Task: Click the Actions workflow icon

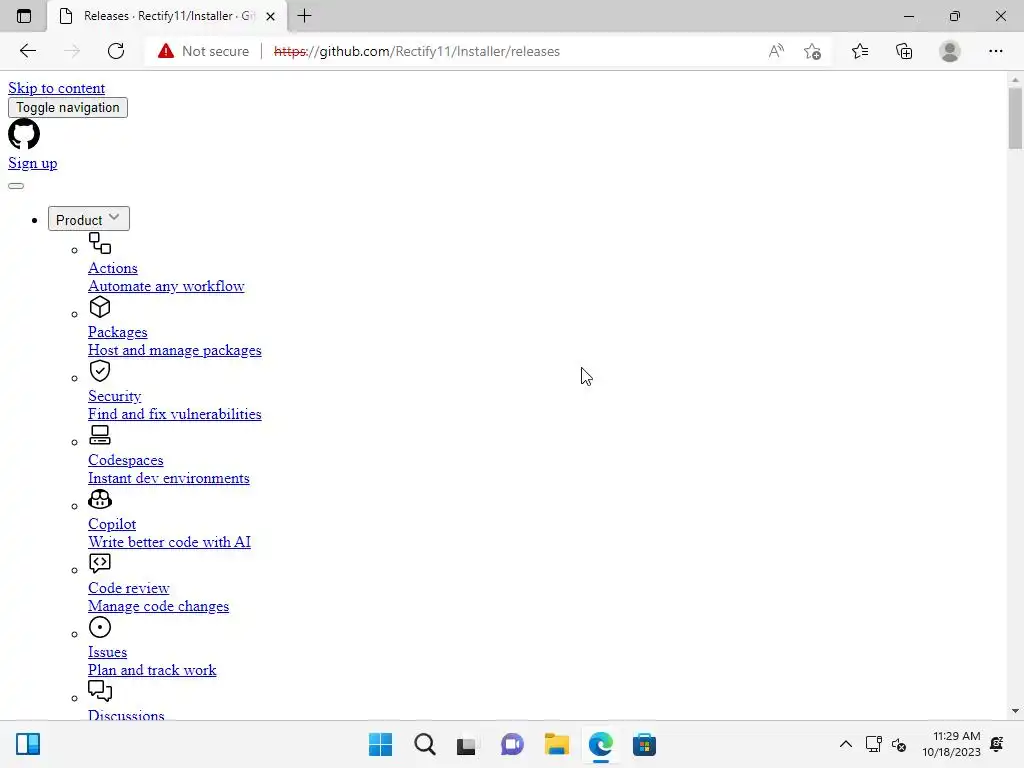Action: 100,243
